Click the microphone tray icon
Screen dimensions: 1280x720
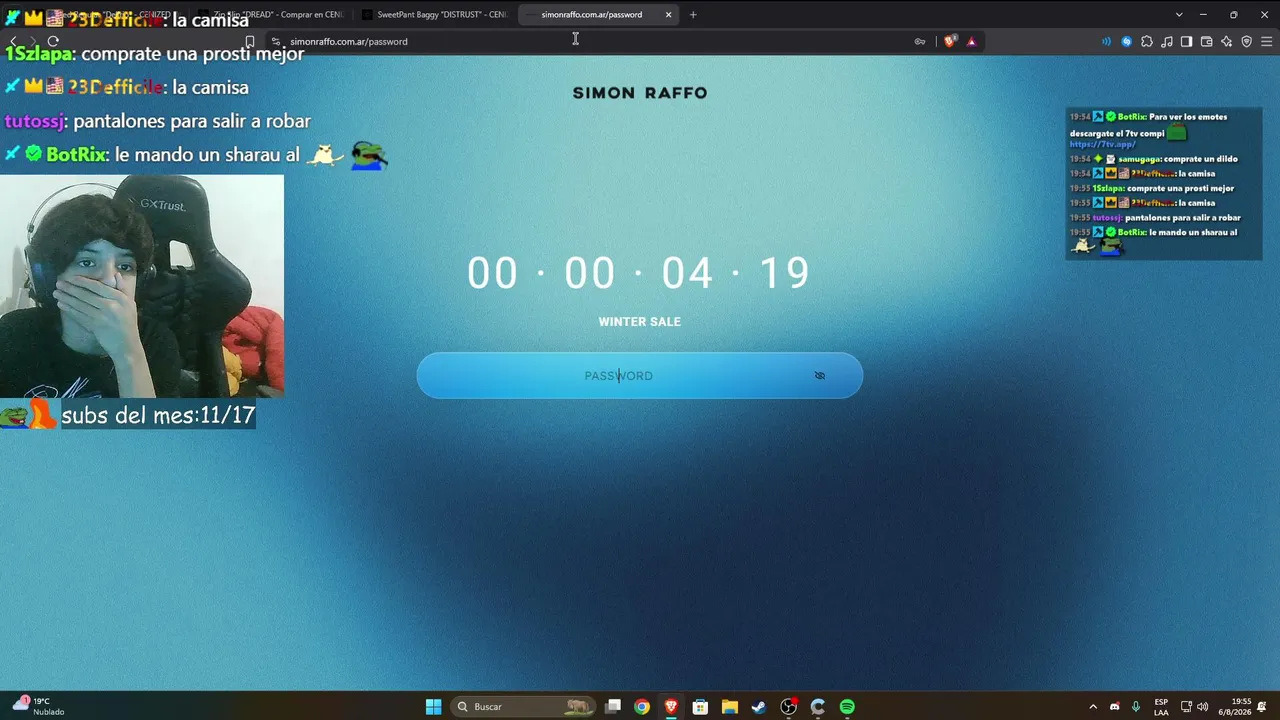(x=1136, y=707)
